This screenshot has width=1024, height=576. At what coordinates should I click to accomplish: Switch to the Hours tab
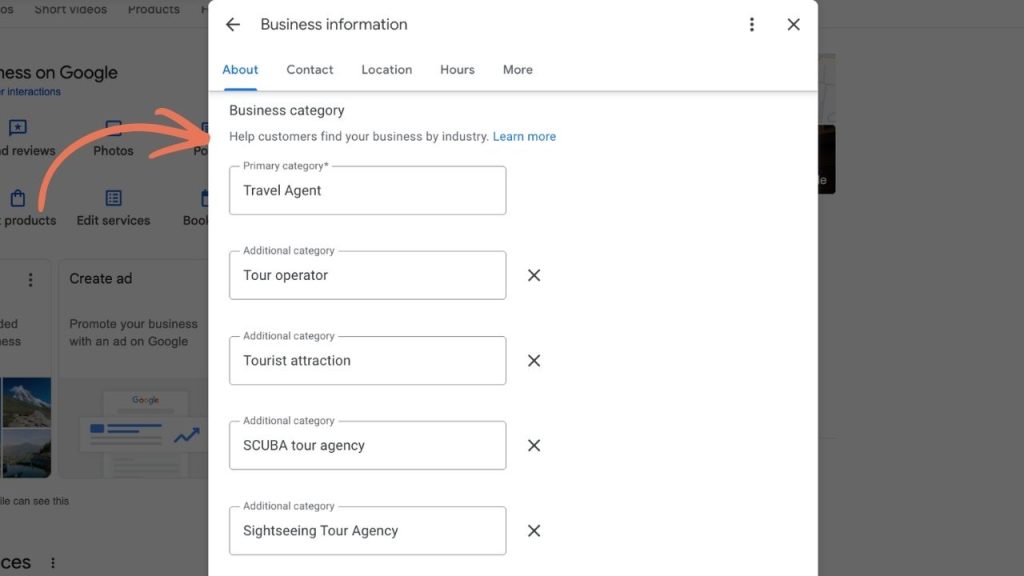pos(457,69)
